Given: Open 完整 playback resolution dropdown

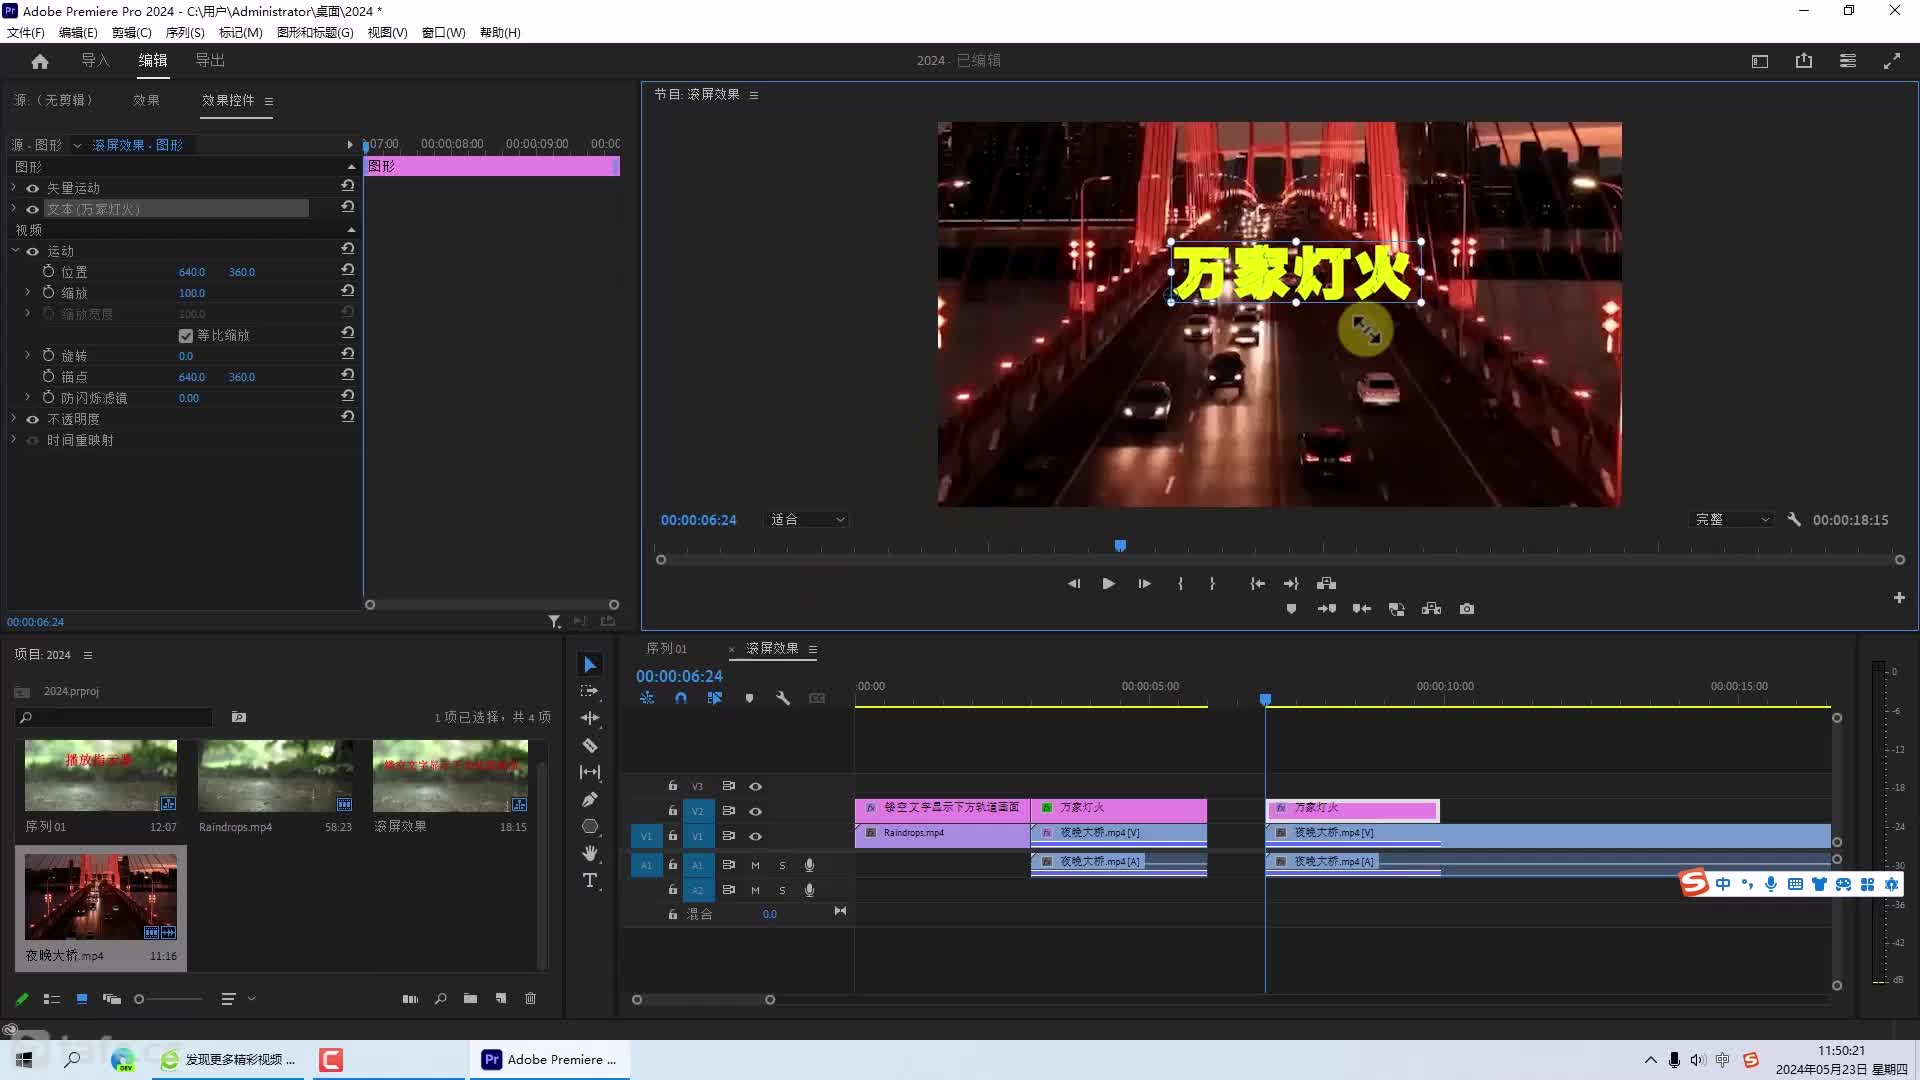Looking at the screenshot, I should pos(1733,520).
